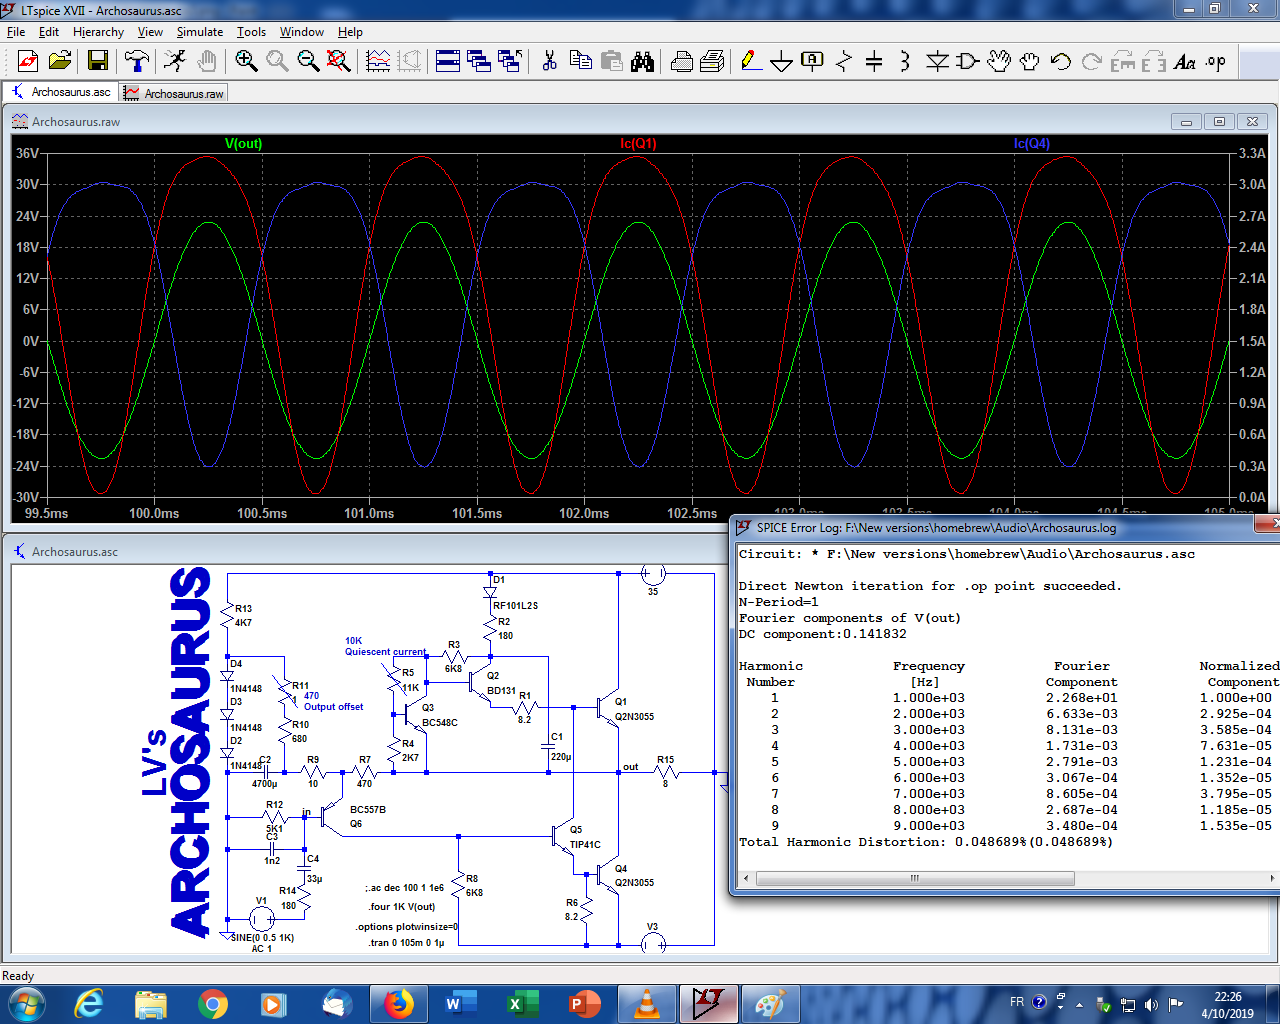Open Excel from the taskbar
Image resolution: width=1280 pixels, height=1024 pixels.
522,1004
